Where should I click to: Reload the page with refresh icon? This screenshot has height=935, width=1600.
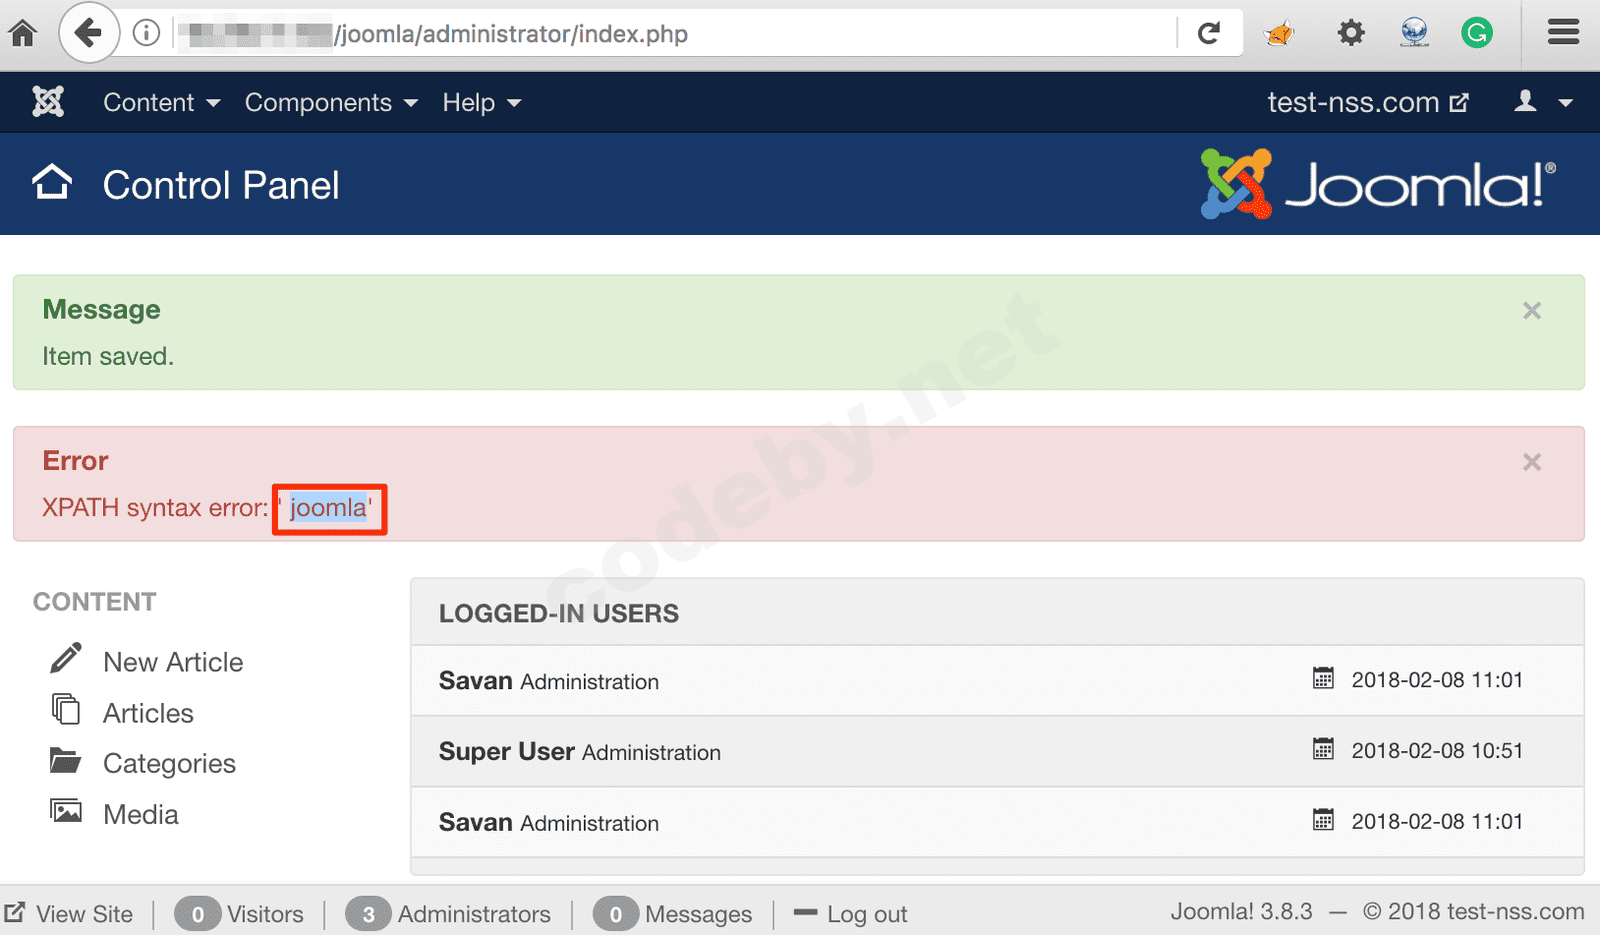coord(1209,33)
